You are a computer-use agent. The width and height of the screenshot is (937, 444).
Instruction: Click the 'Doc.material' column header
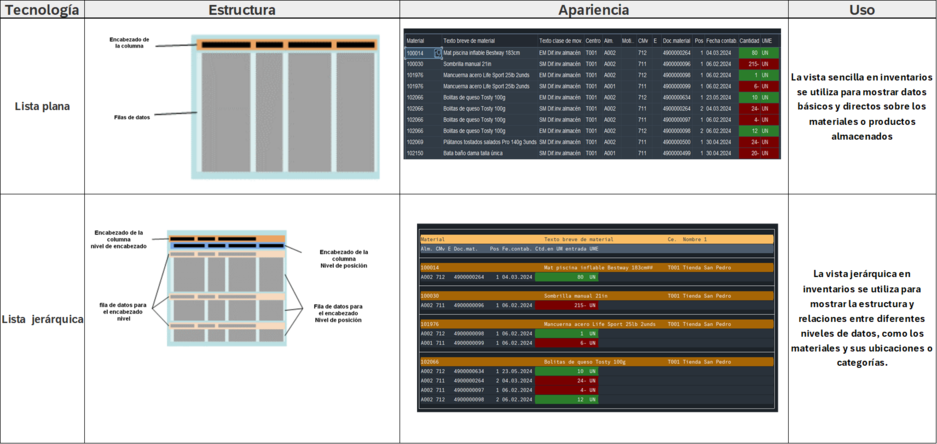677,40
